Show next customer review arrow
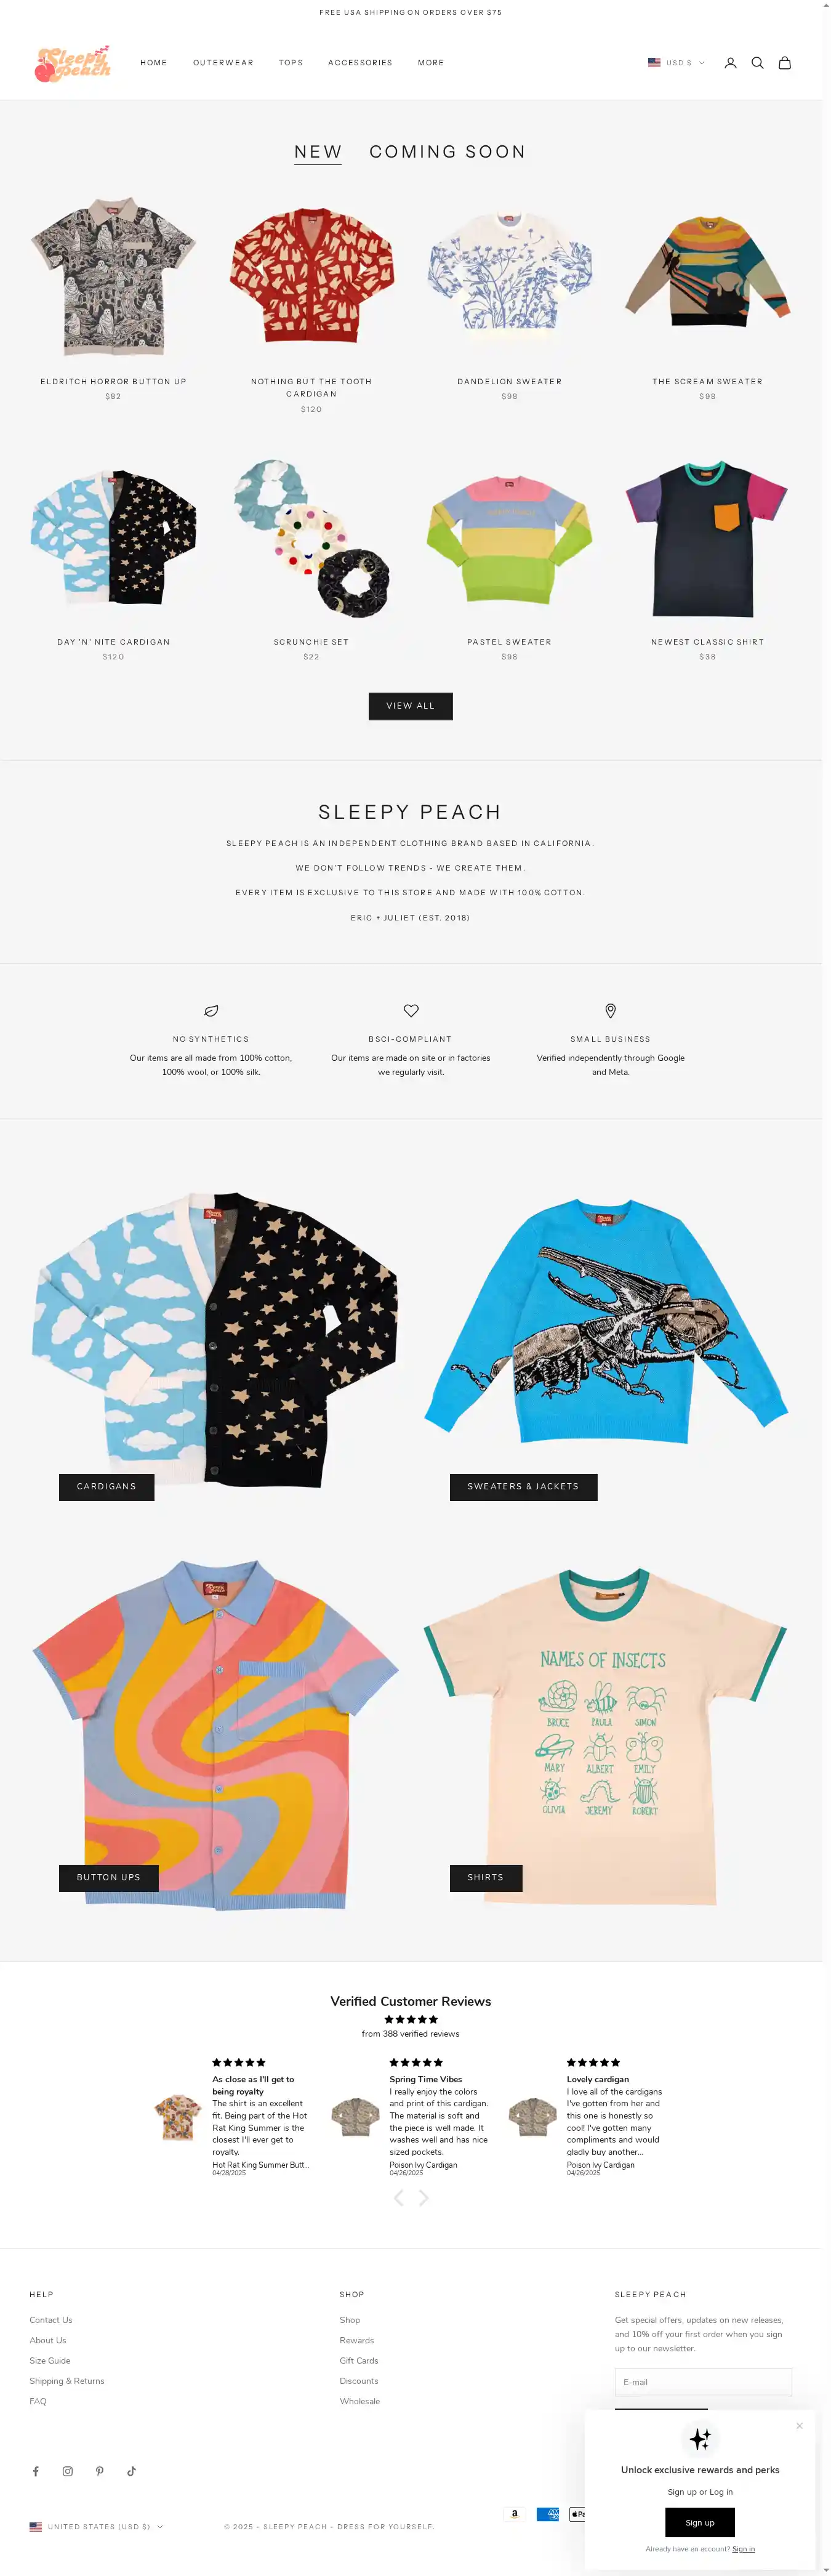The image size is (831, 2576). [x=424, y=2197]
